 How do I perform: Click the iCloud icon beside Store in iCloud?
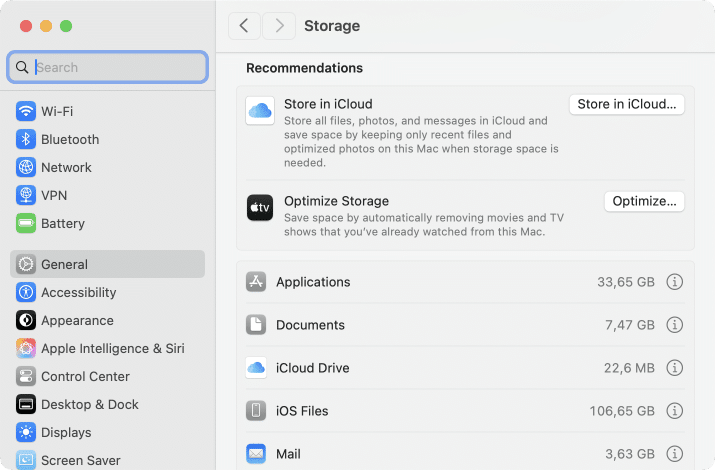pyautogui.click(x=260, y=110)
